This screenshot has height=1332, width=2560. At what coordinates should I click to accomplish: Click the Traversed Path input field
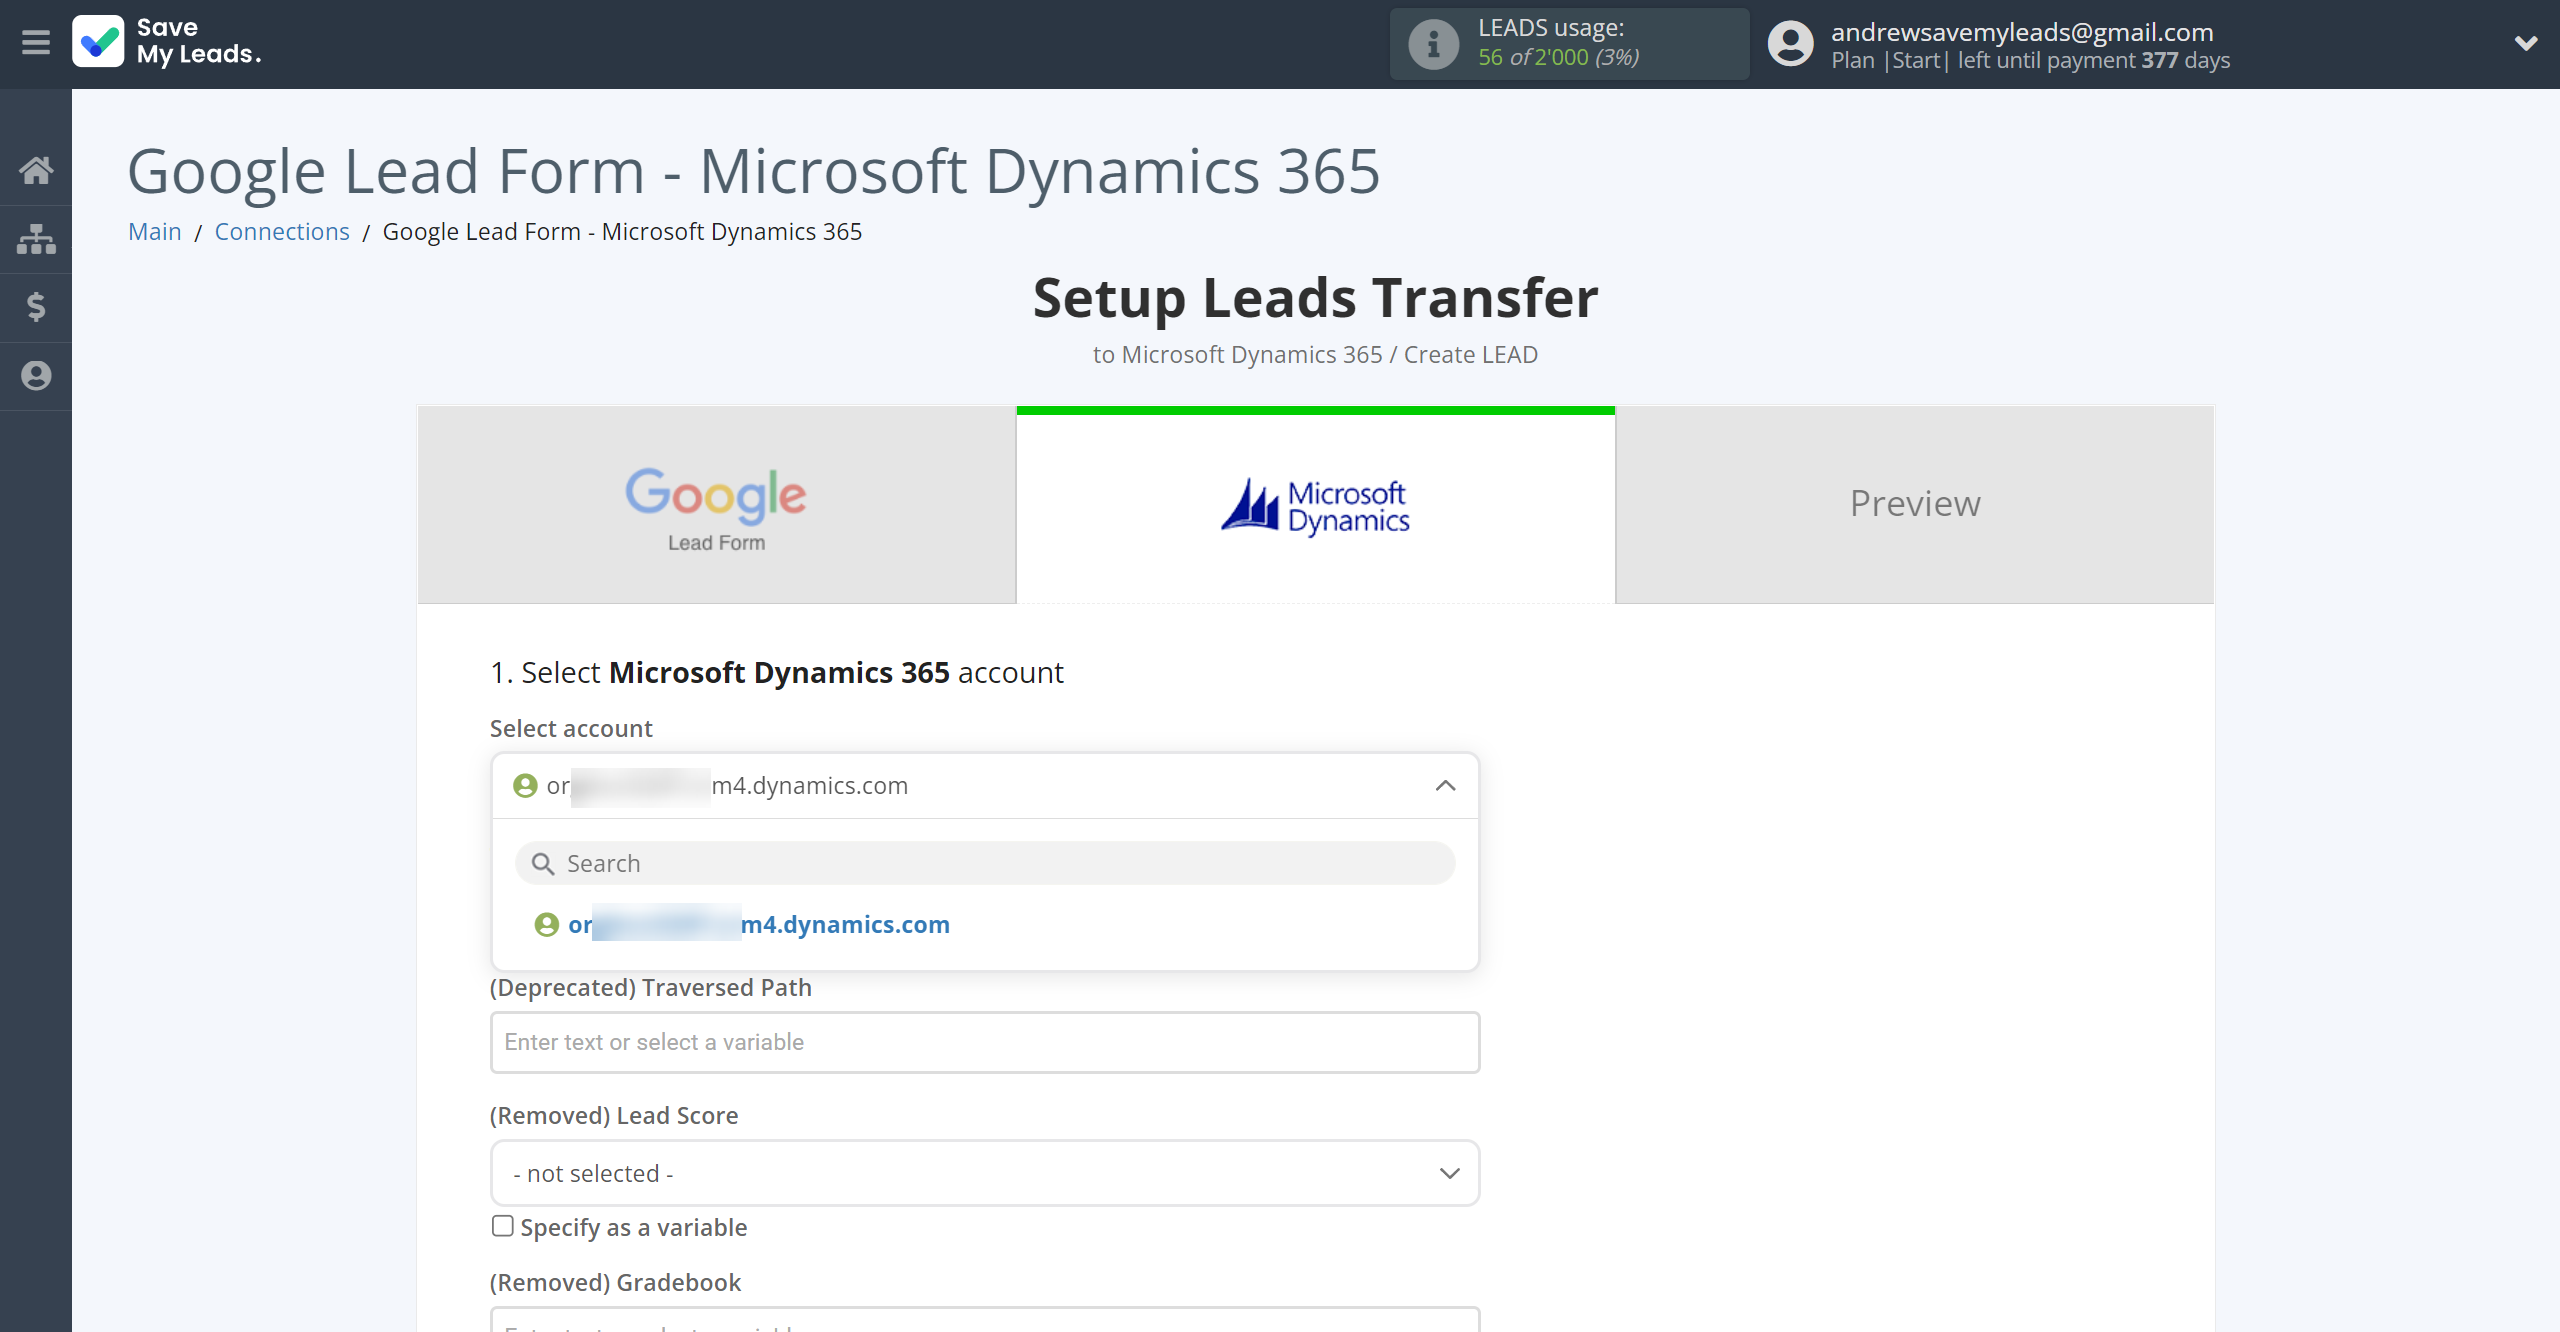pyautogui.click(x=985, y=1041)
